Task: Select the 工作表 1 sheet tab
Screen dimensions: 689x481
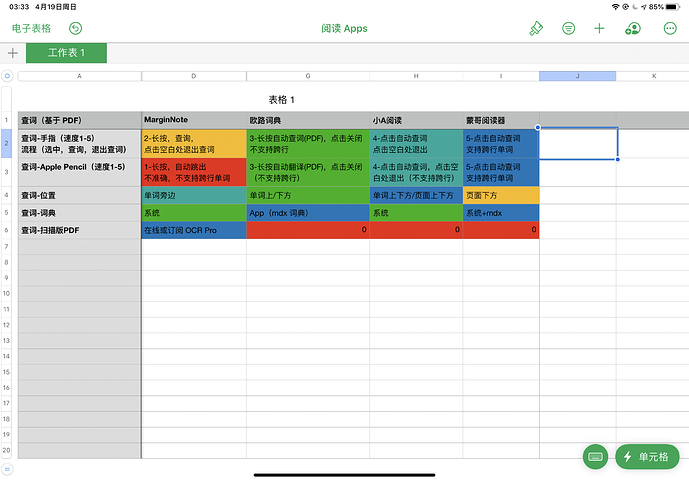Action: pyautogui.click(x=66, y=53)
